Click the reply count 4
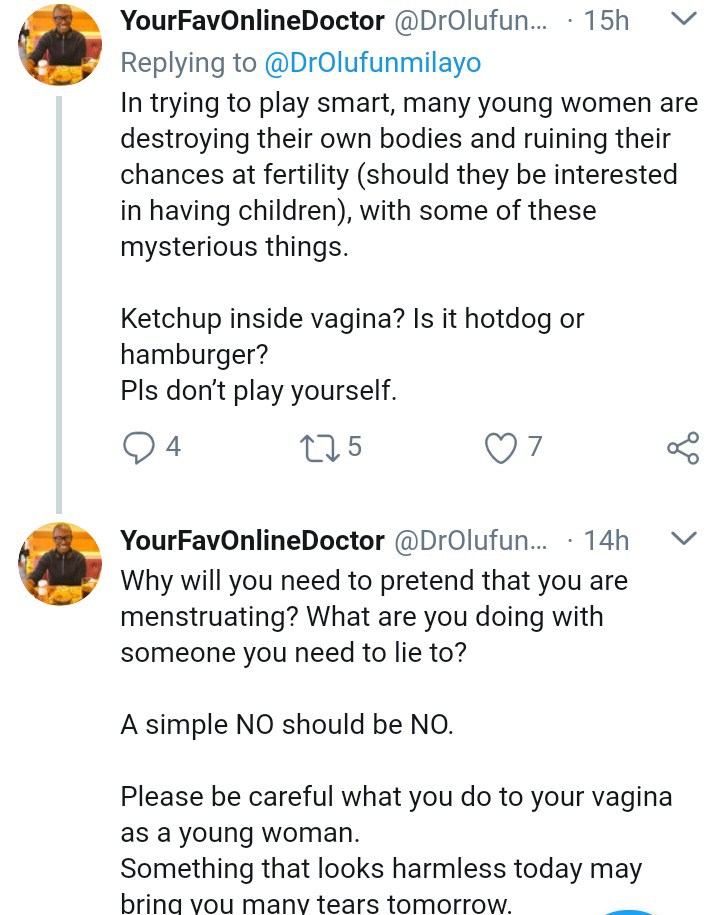720x915 pixels. click(173, 447)
